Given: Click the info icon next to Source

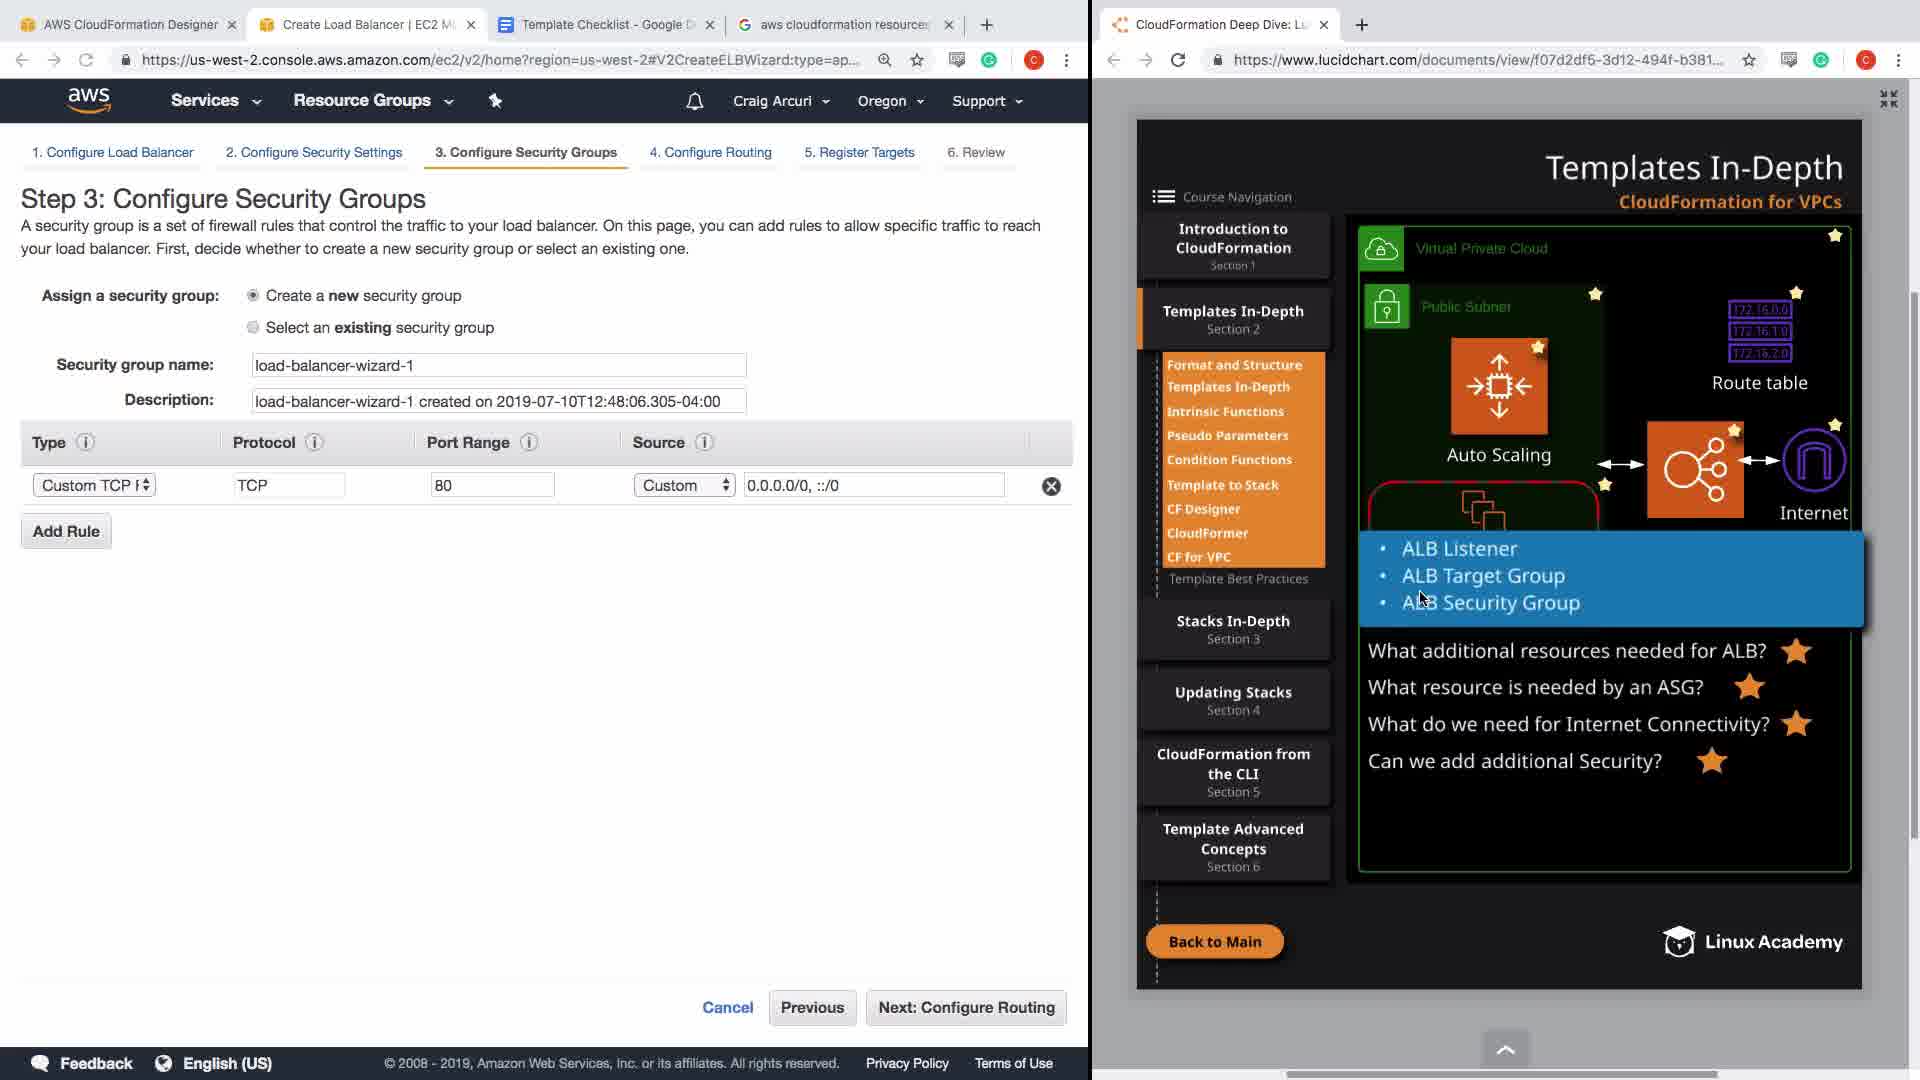Looking at the screenshot, I should point(704,442).
